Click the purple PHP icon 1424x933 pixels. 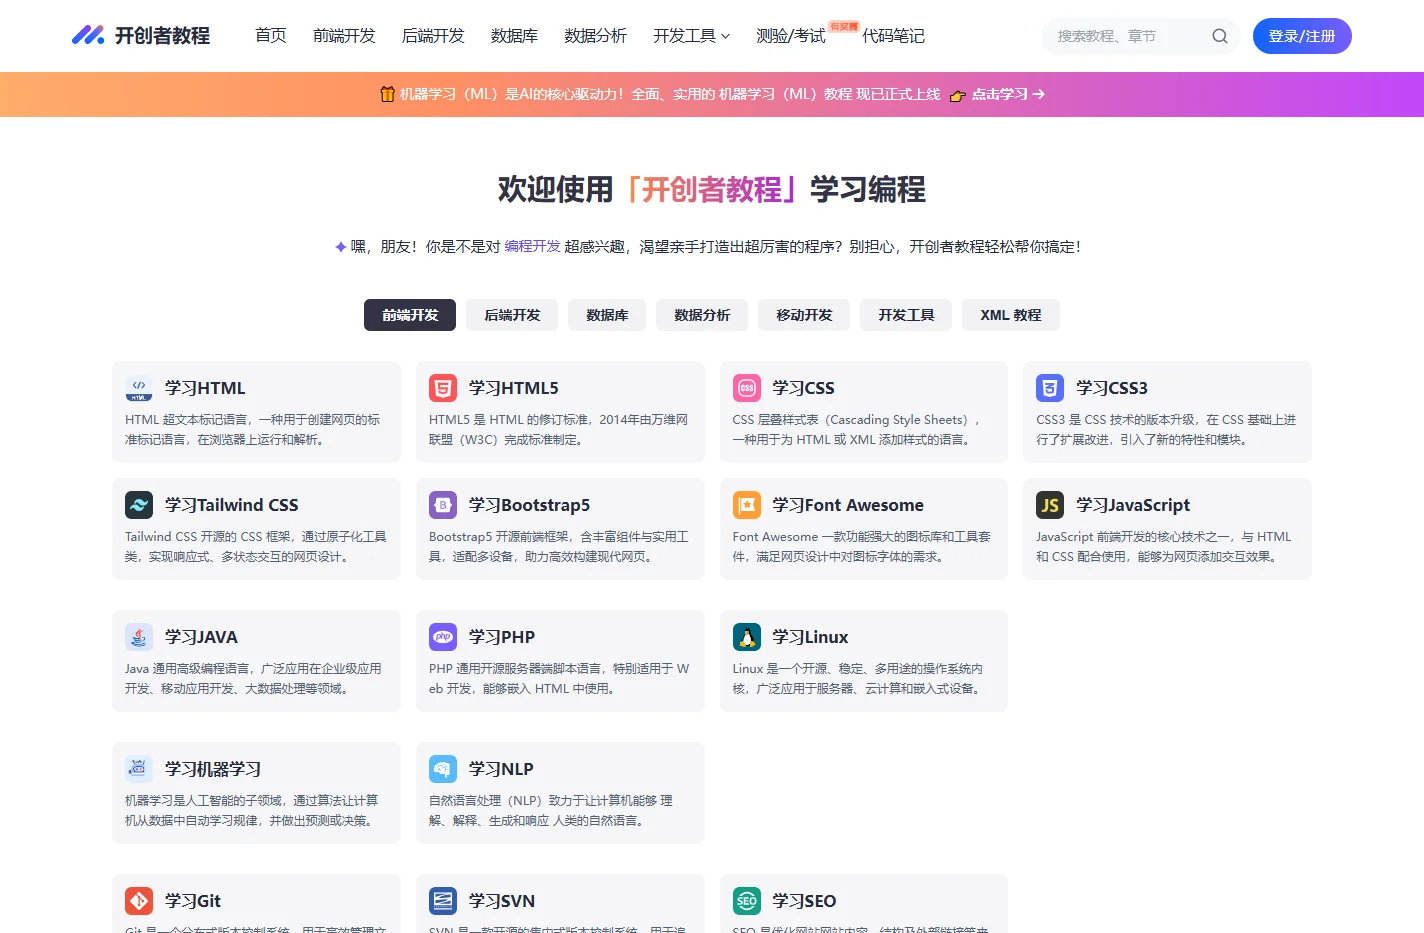[x=443, y=637]
